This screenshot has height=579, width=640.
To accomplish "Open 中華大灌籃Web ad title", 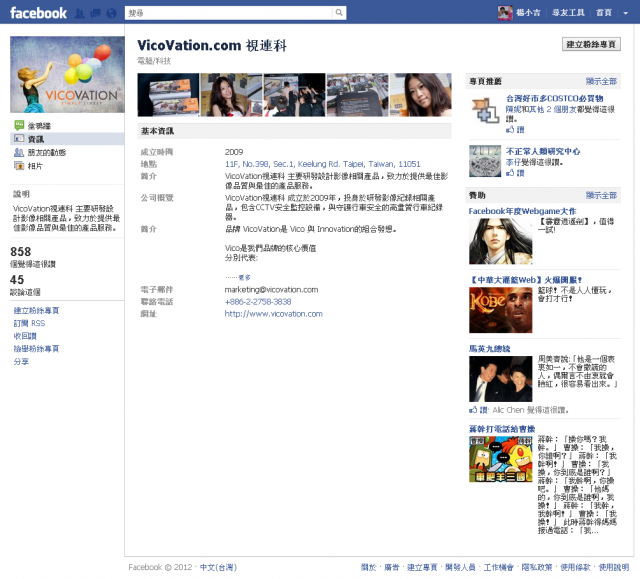I will coord(526,280).
